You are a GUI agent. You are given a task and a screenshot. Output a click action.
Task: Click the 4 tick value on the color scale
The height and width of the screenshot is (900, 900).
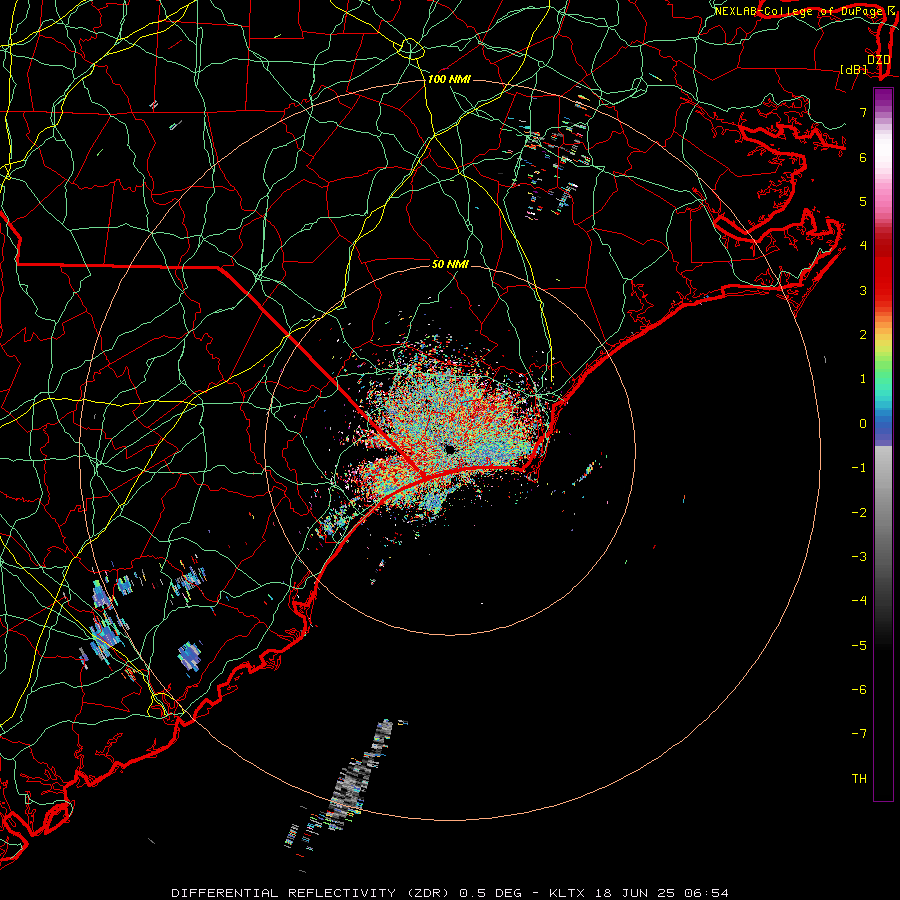click(x=863, y=246)
